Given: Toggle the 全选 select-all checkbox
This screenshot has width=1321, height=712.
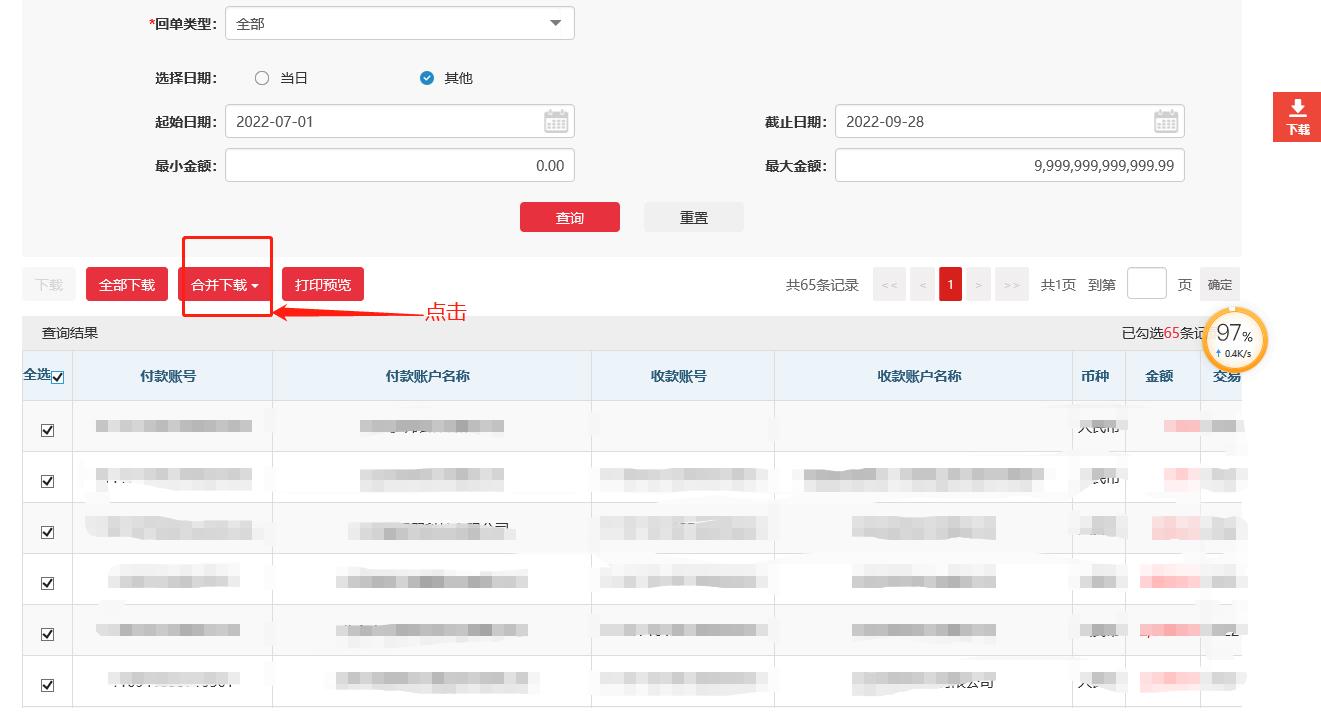Looking at the screenshot, I should click(60, 375).
